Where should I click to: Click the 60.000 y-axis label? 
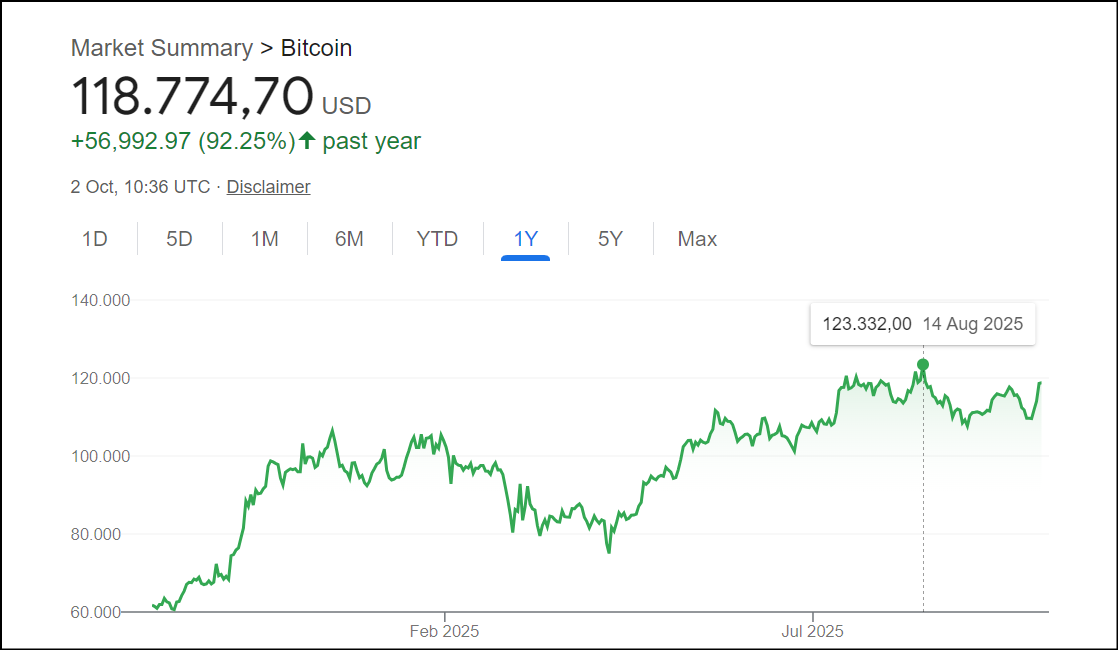pos(96,612)
